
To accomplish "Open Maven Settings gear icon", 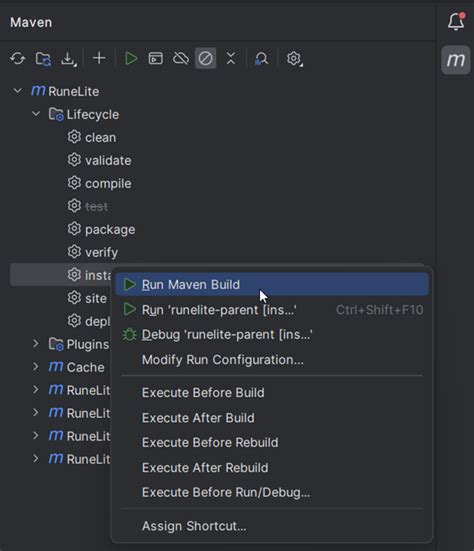I will 294,58.
